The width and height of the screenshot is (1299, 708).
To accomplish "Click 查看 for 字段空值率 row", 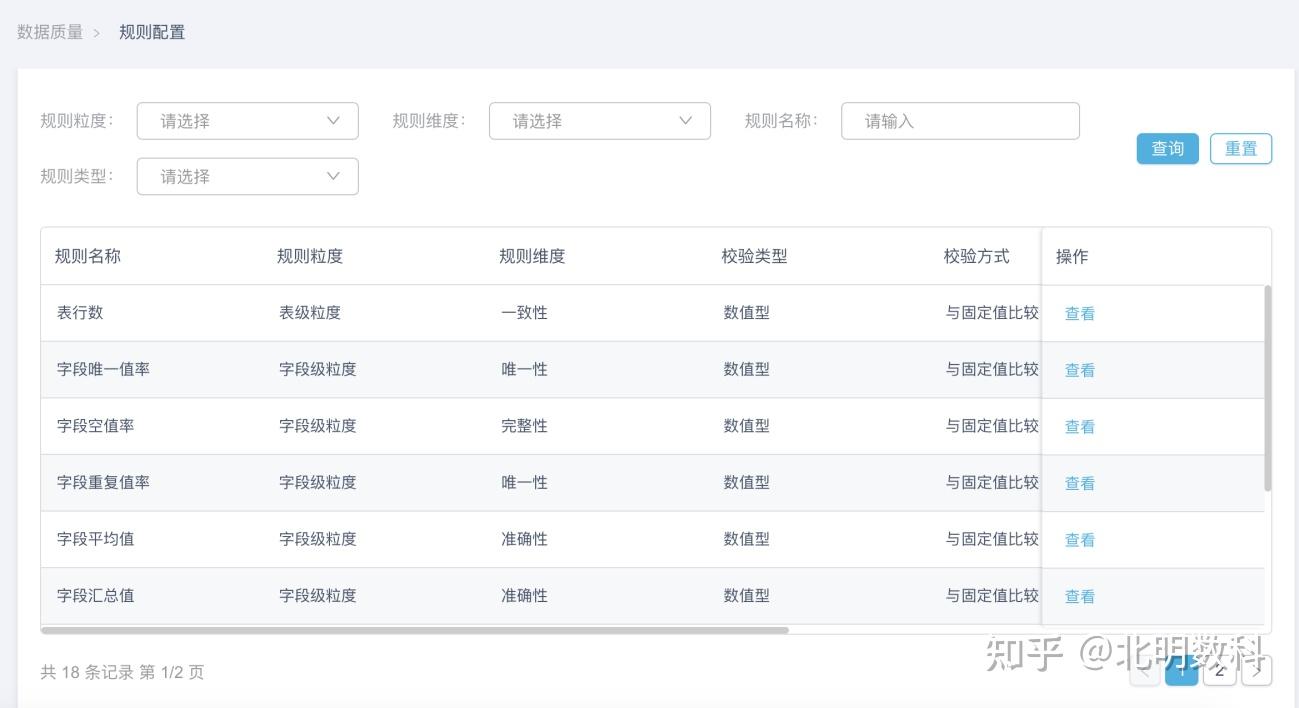I will click(1079, 427).
